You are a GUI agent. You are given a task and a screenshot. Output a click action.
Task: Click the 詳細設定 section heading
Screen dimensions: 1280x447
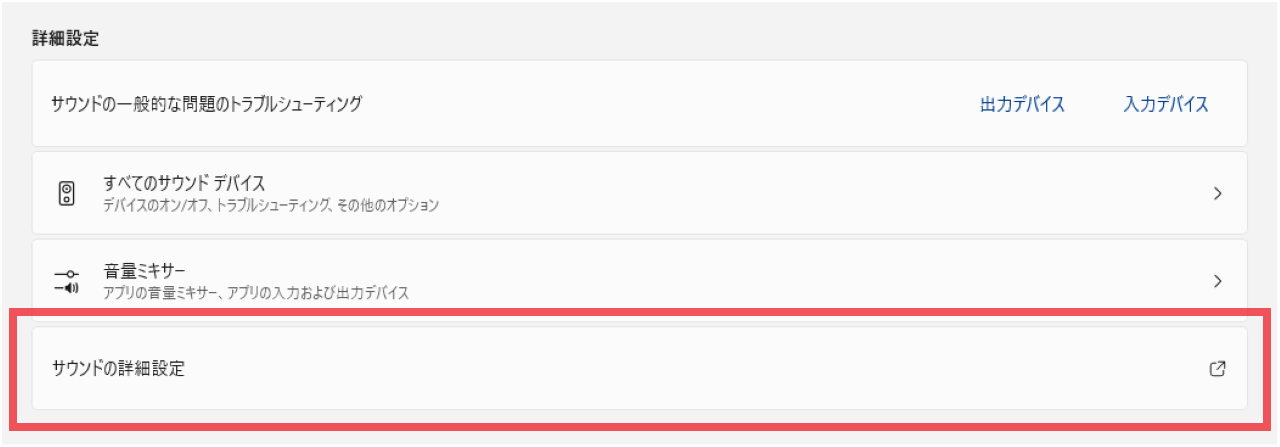(65, 40)
